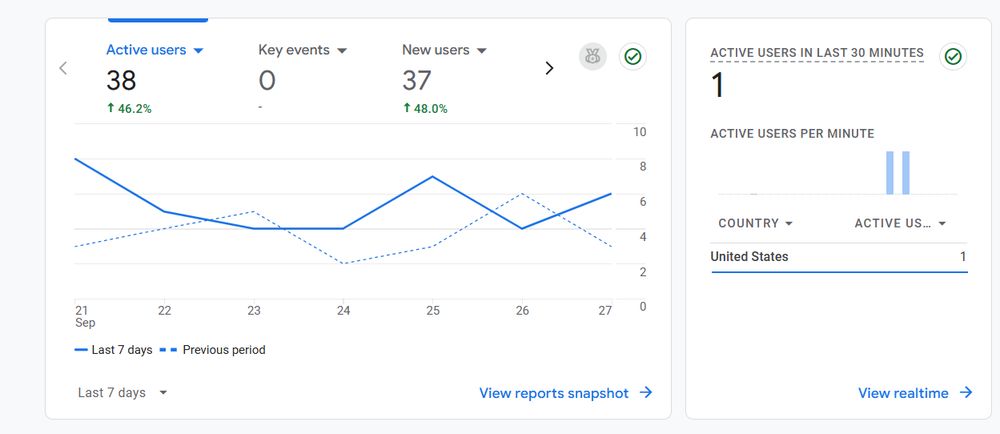Click the right chevron to show next metrics
This screenshot has width=1000, height=434.
[x=549, y=68]
